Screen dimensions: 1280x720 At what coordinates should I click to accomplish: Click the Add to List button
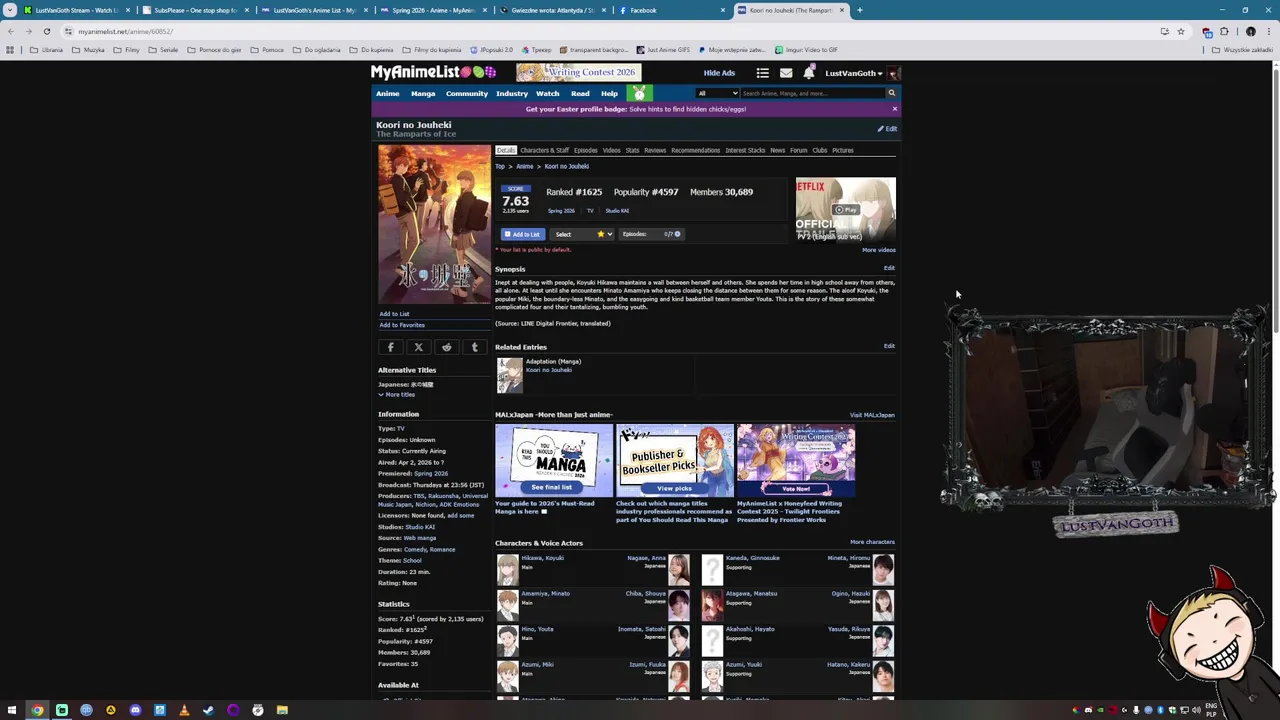click(522, 234)
